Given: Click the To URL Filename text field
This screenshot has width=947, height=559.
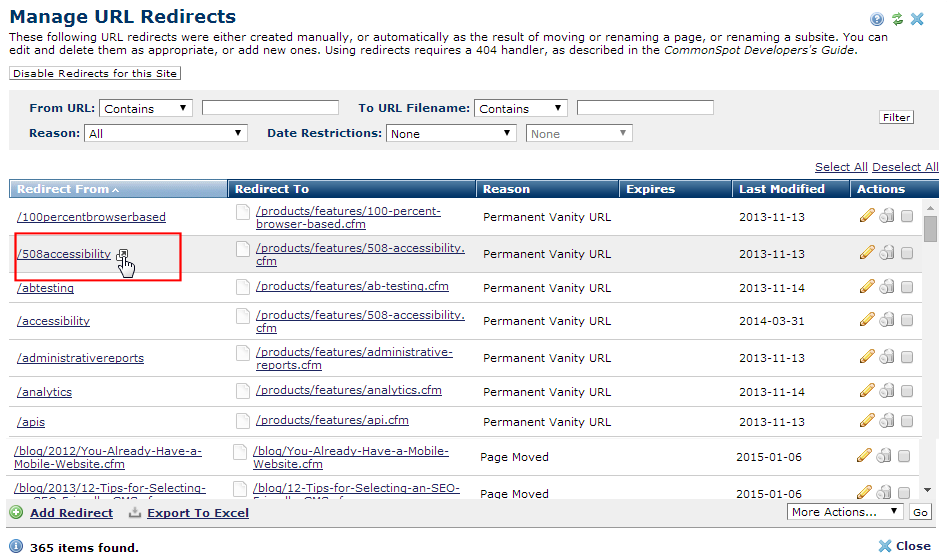Looking at the screenshot, I should [645, 108].
